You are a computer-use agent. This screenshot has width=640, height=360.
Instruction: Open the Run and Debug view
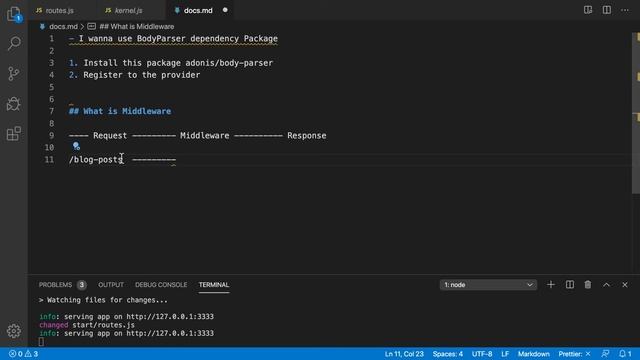pyautogui.click(x=14, y=104)
